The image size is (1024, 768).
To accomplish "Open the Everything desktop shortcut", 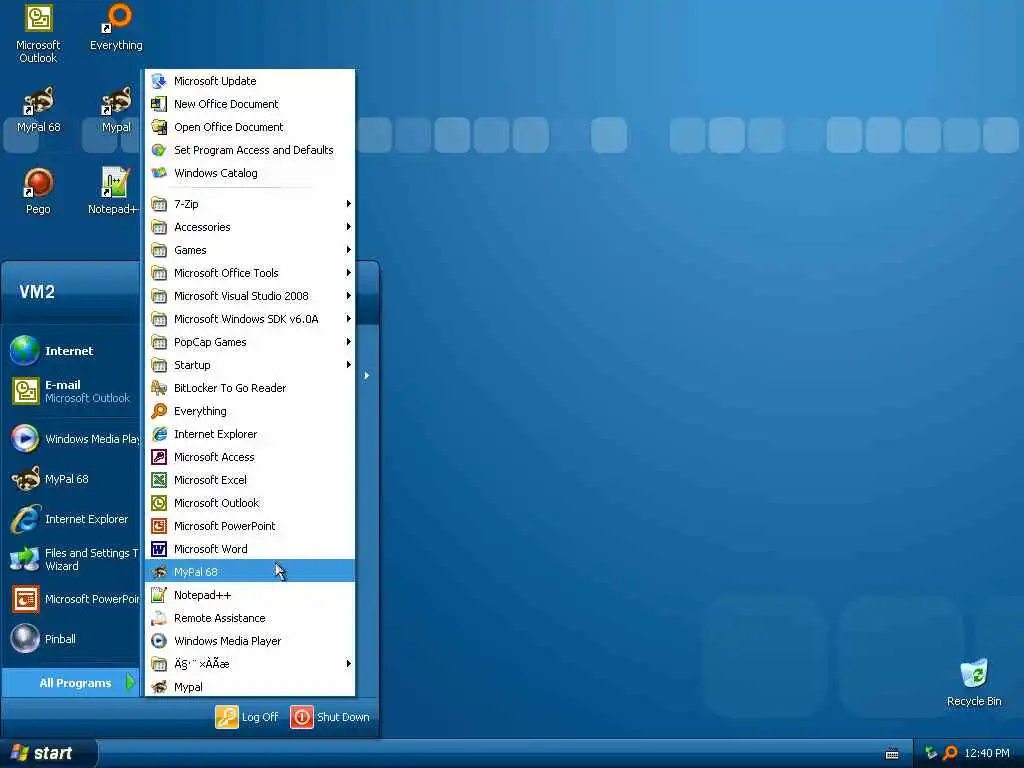I will pos(116,27).
